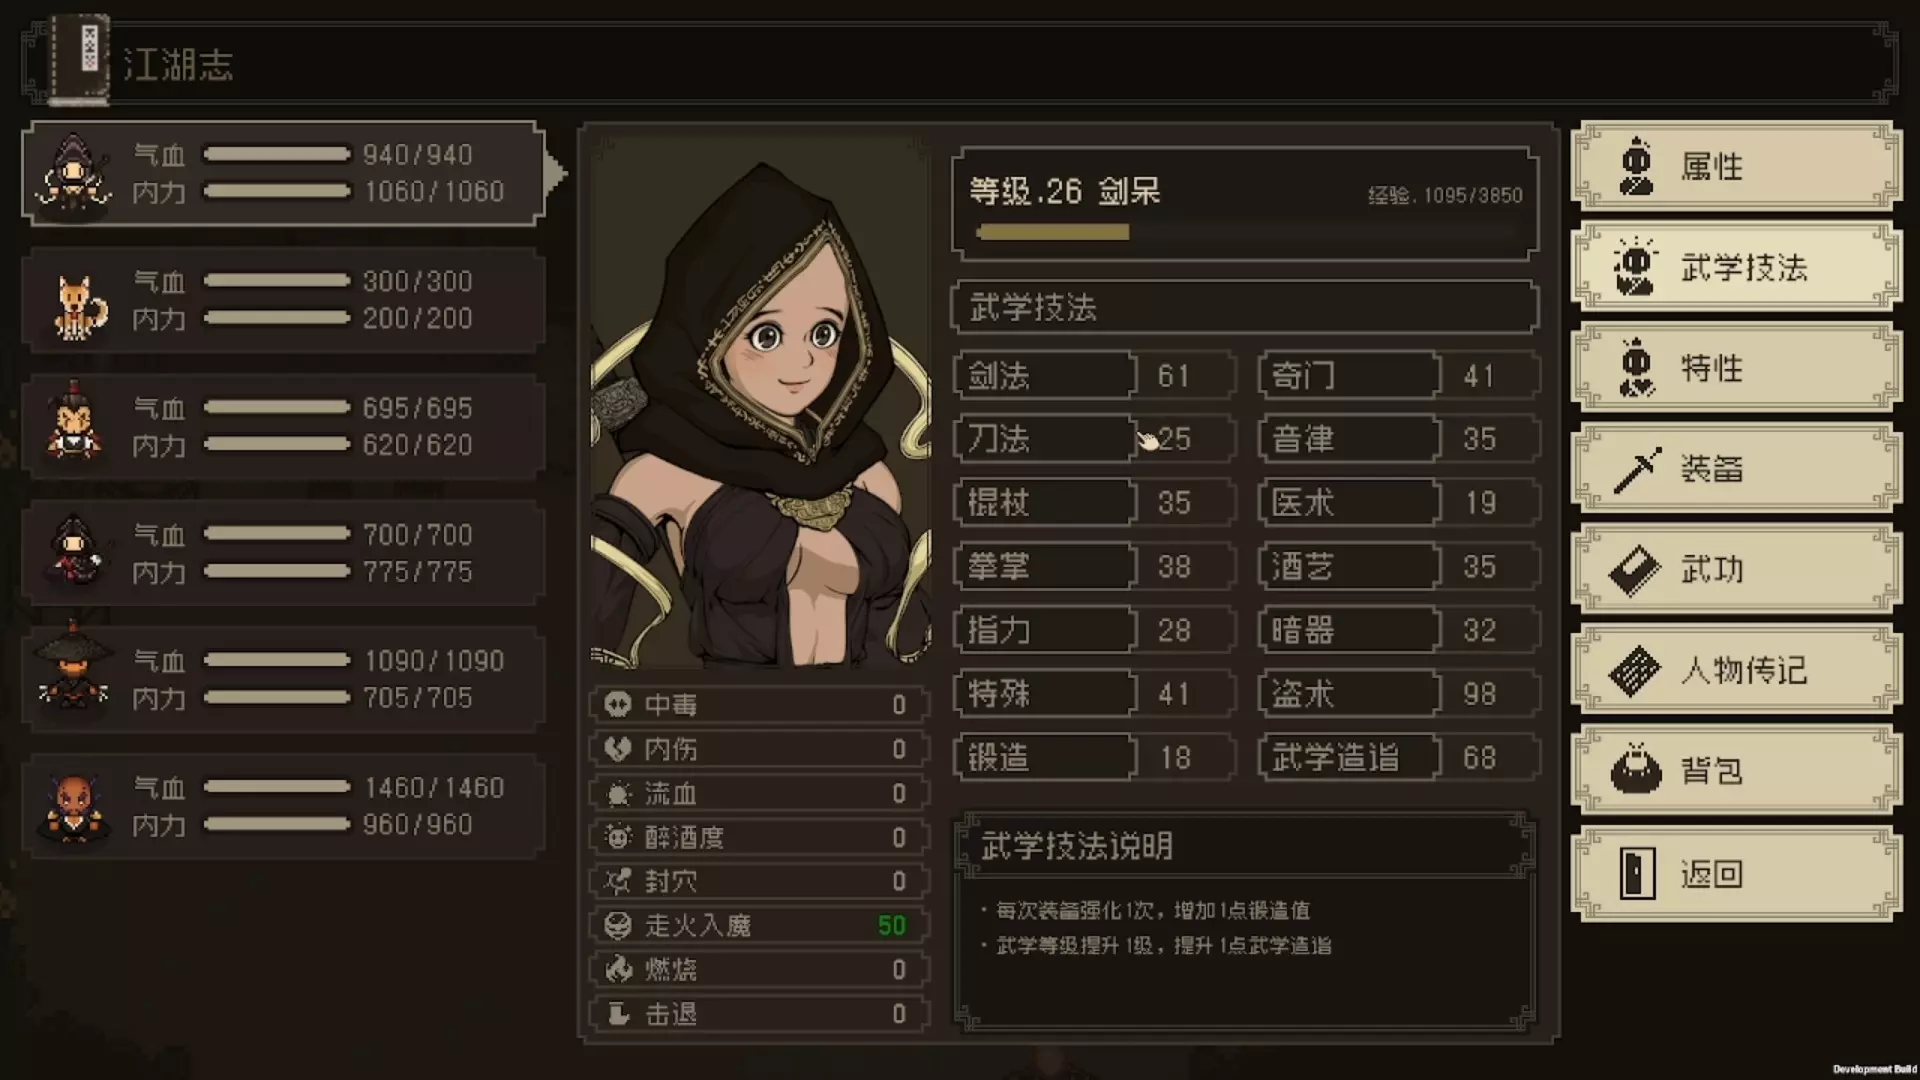Open the 武功 martial arts tab
The width and height of the screenshot is (1920, 1080).
[1737, 570]
